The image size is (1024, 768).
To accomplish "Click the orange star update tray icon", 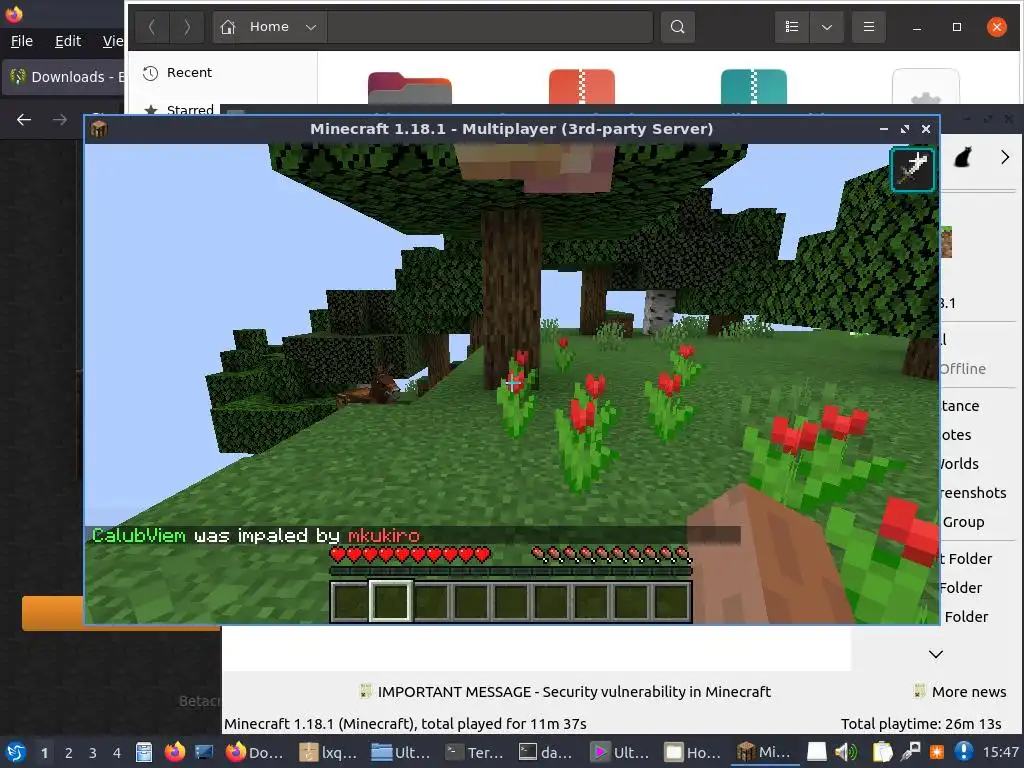I will click(x=937, y=752).
